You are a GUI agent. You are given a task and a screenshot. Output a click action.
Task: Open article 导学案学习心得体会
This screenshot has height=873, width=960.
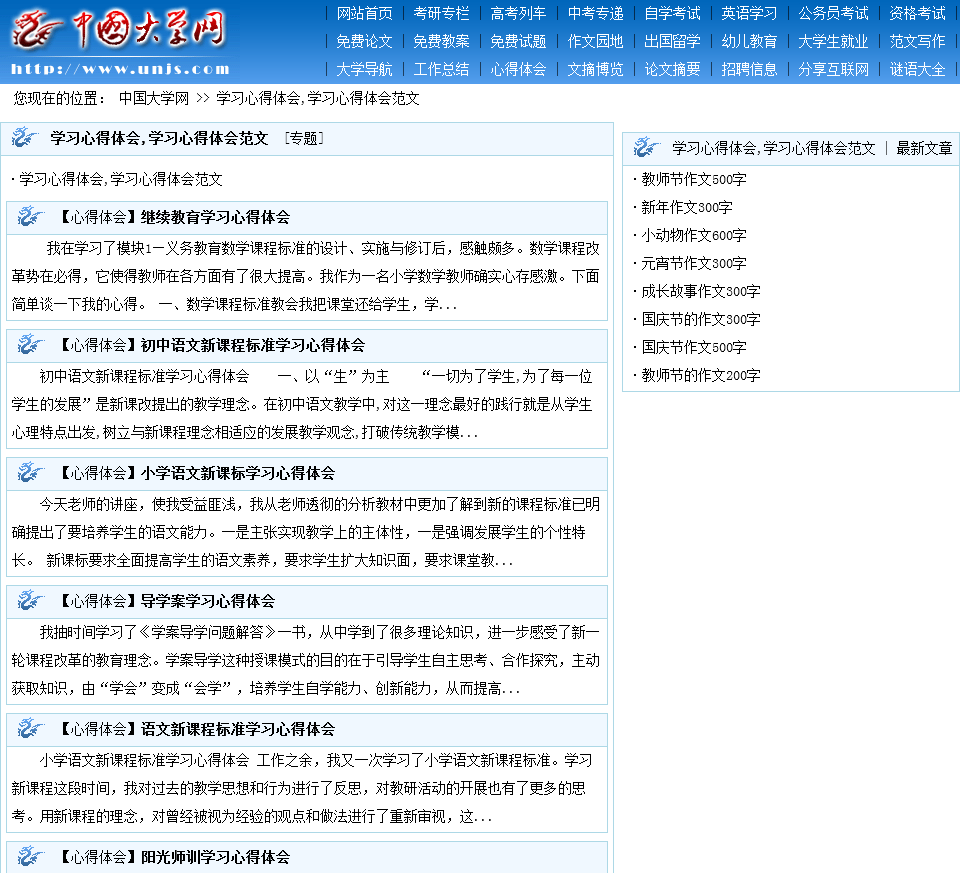[x=208, y=601]
